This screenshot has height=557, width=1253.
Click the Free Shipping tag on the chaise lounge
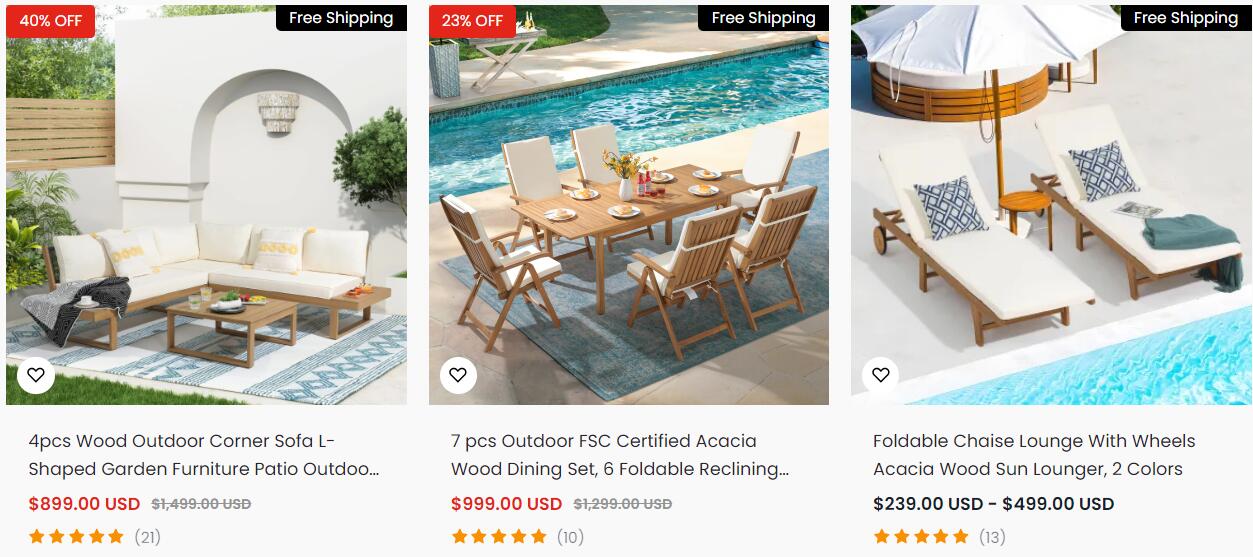(1186, 18)
